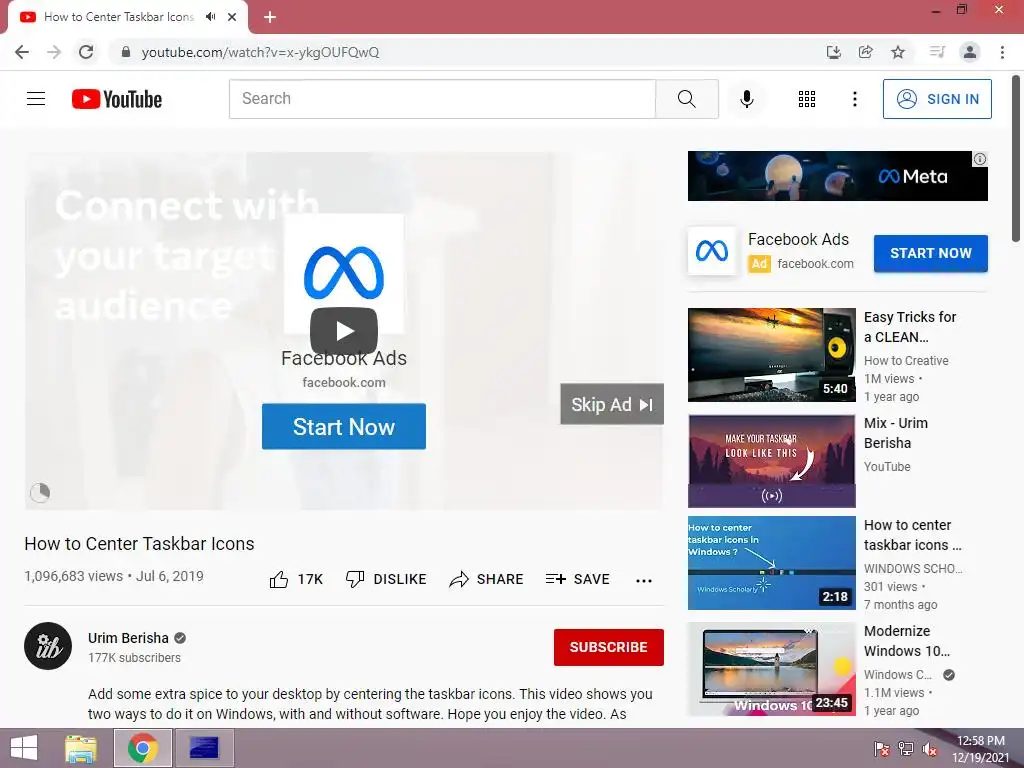1024x768 pixels.
Task: Open facebook.com ad link
Action: pos(815,264)
